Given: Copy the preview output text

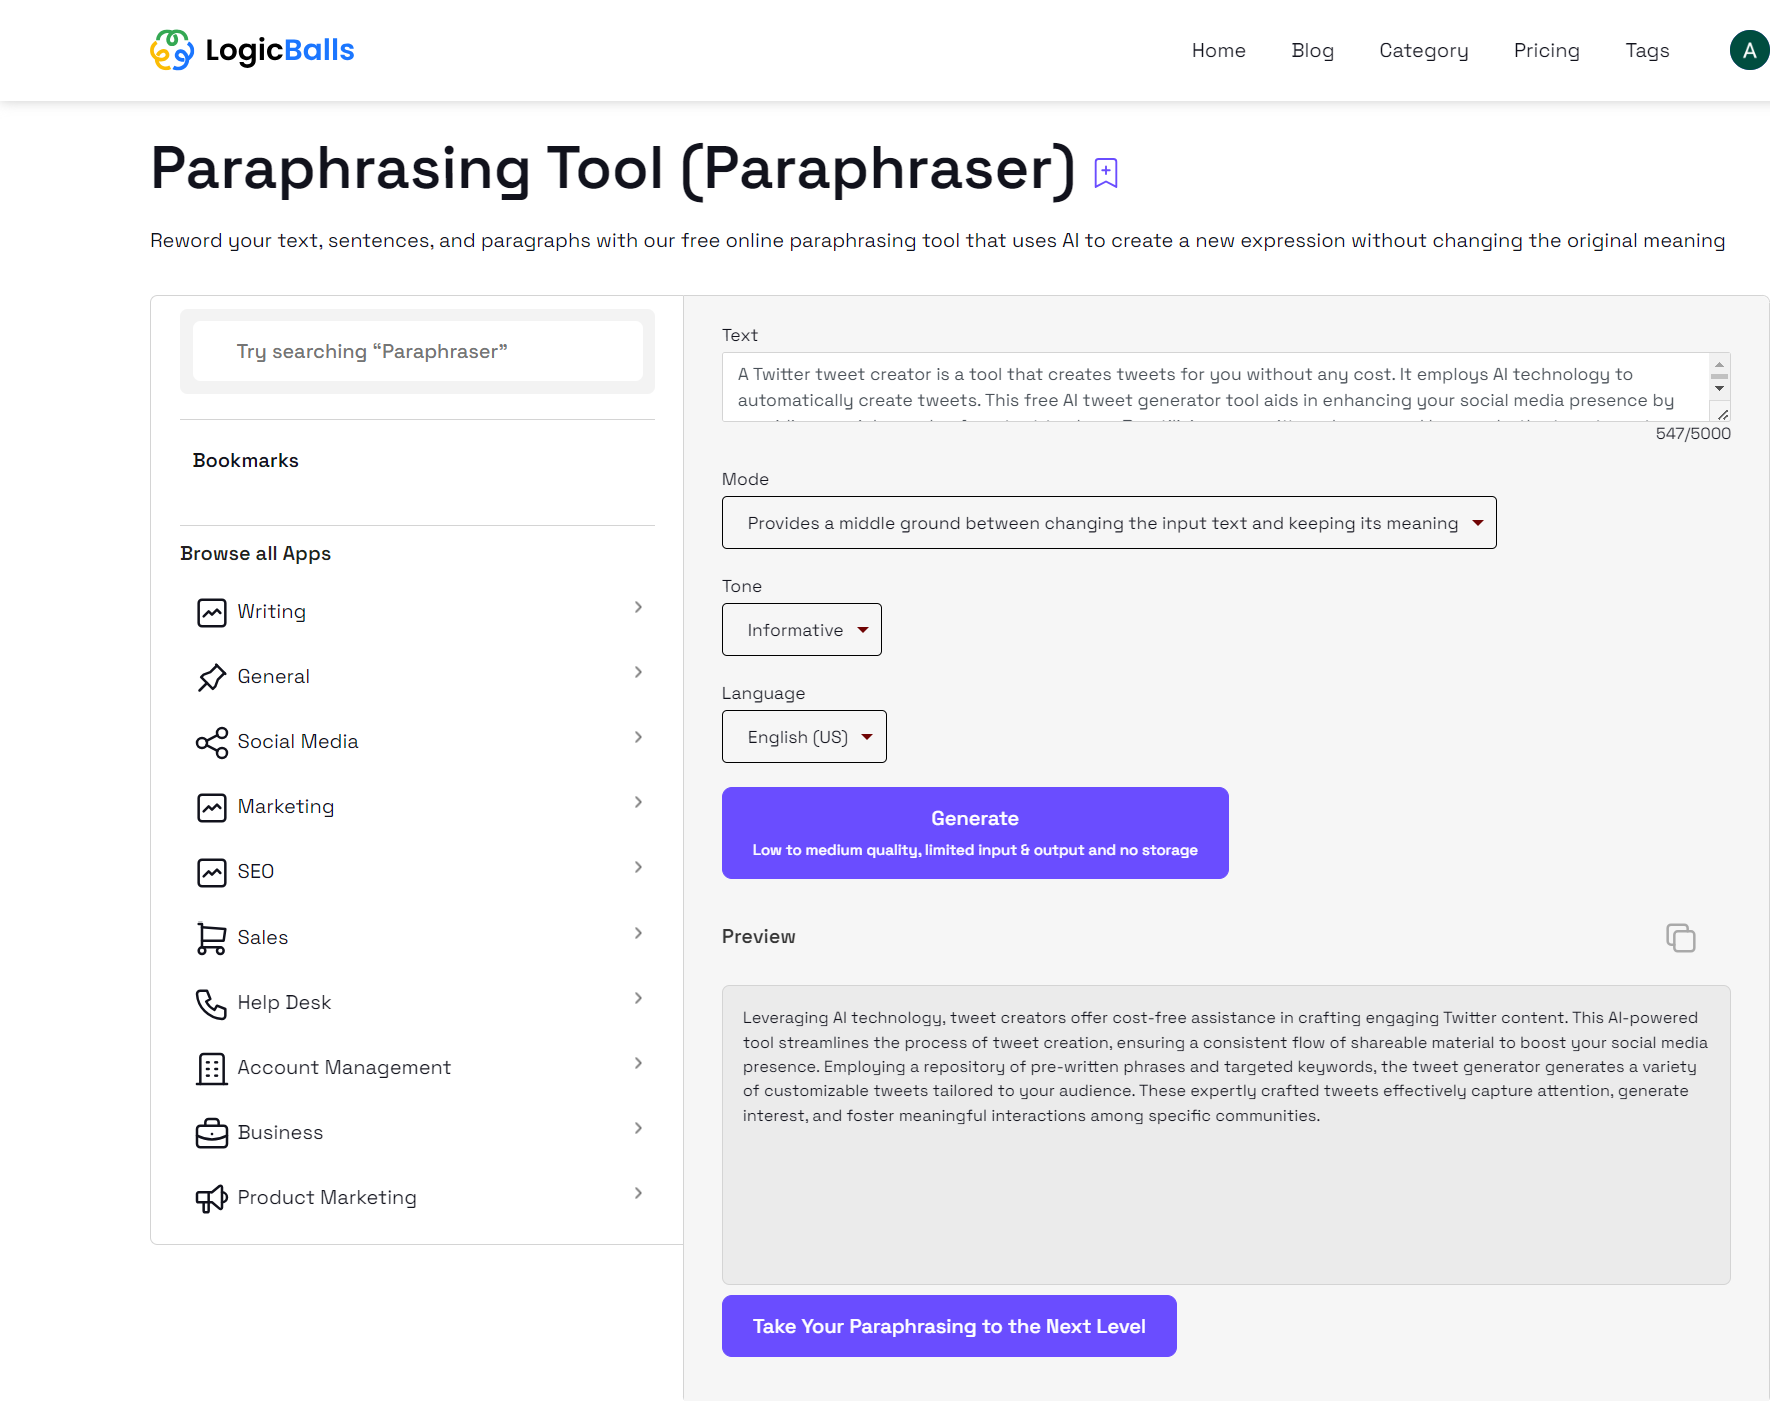Looking at the screenshot, I should tap(1680, 938).
